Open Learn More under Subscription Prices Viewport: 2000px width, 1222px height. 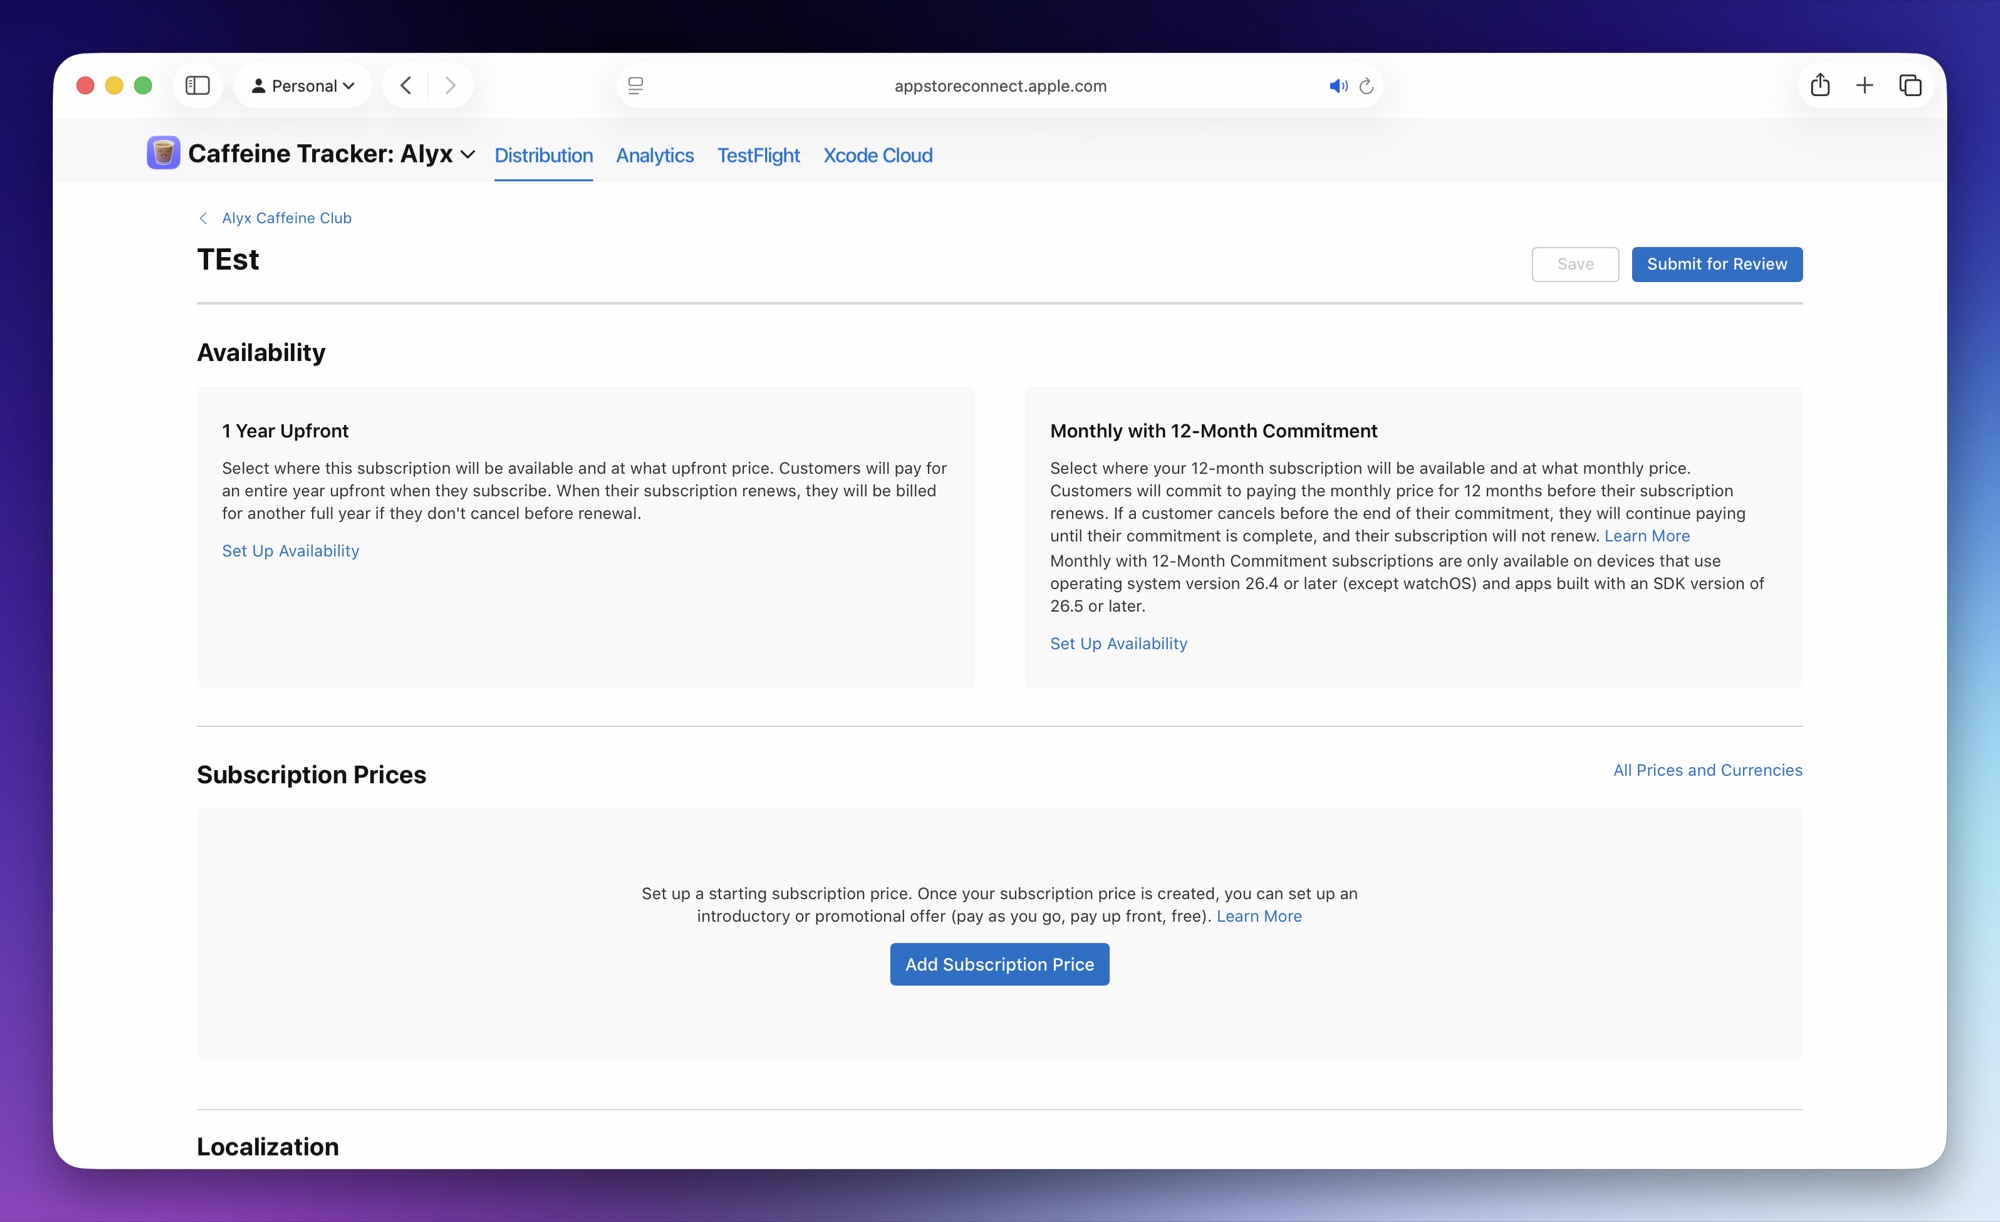point(1259,916)
